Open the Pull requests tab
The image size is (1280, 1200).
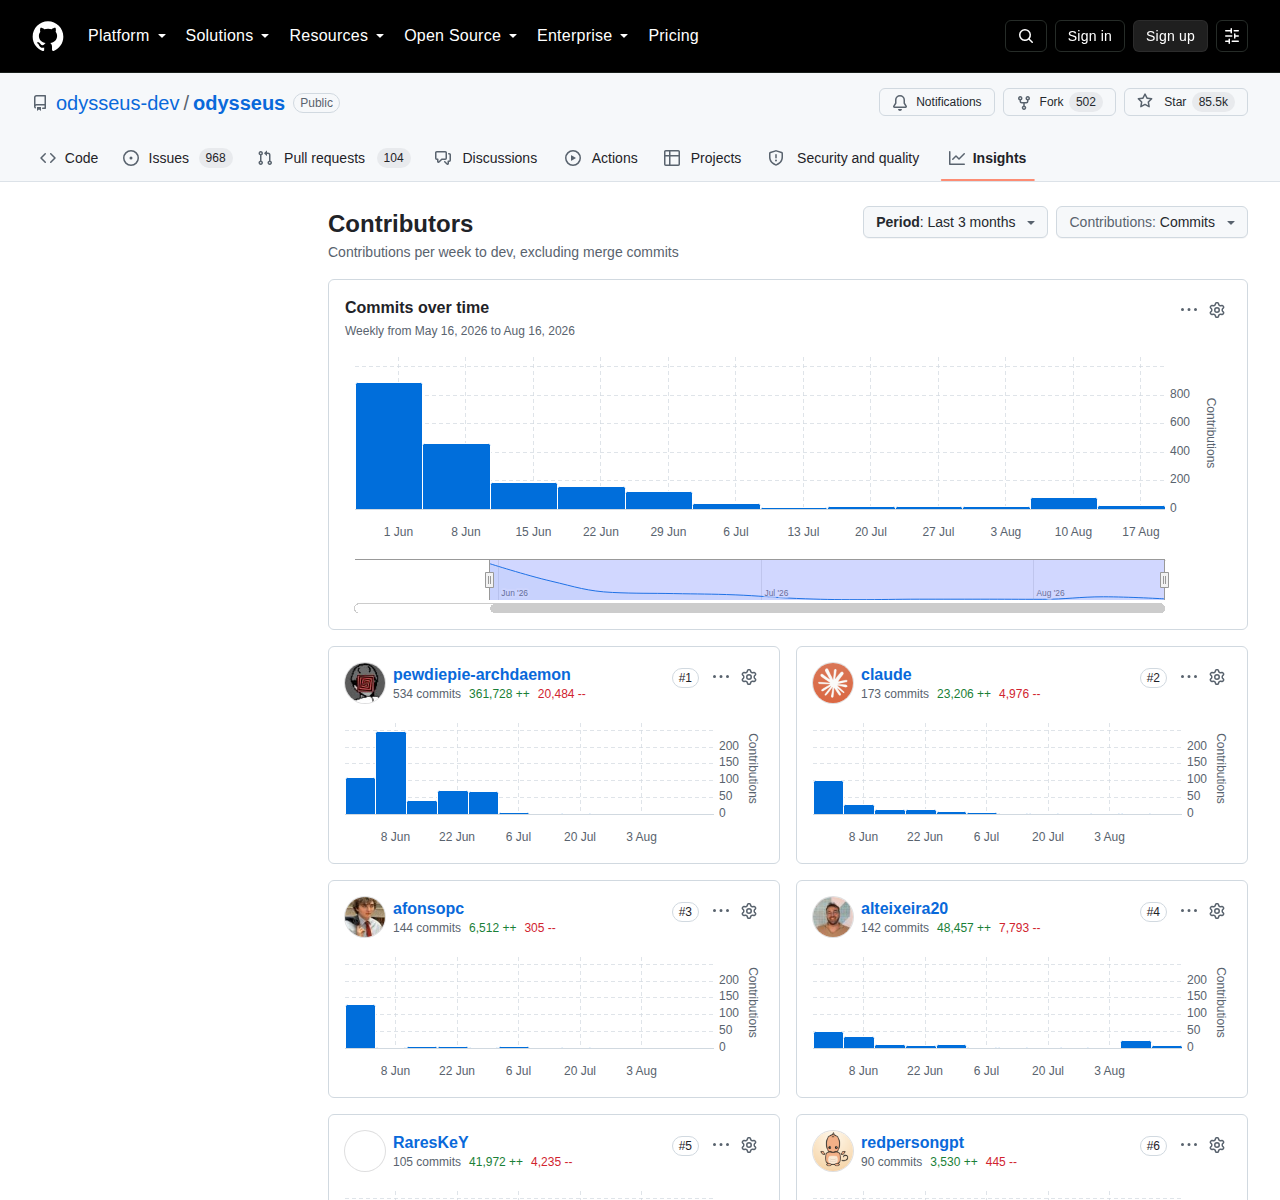coord(334,158)
